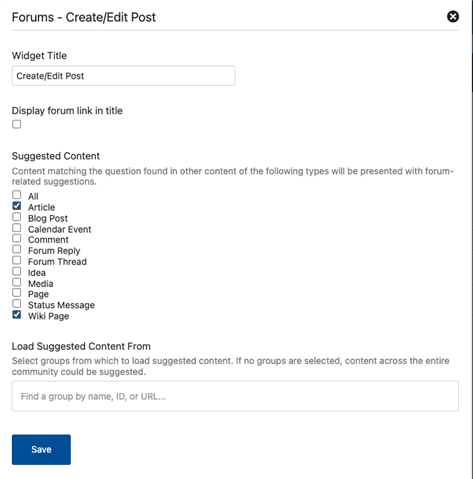Tick the Blog Post checkbox
The image size is (473, 479).
[17, 217]
